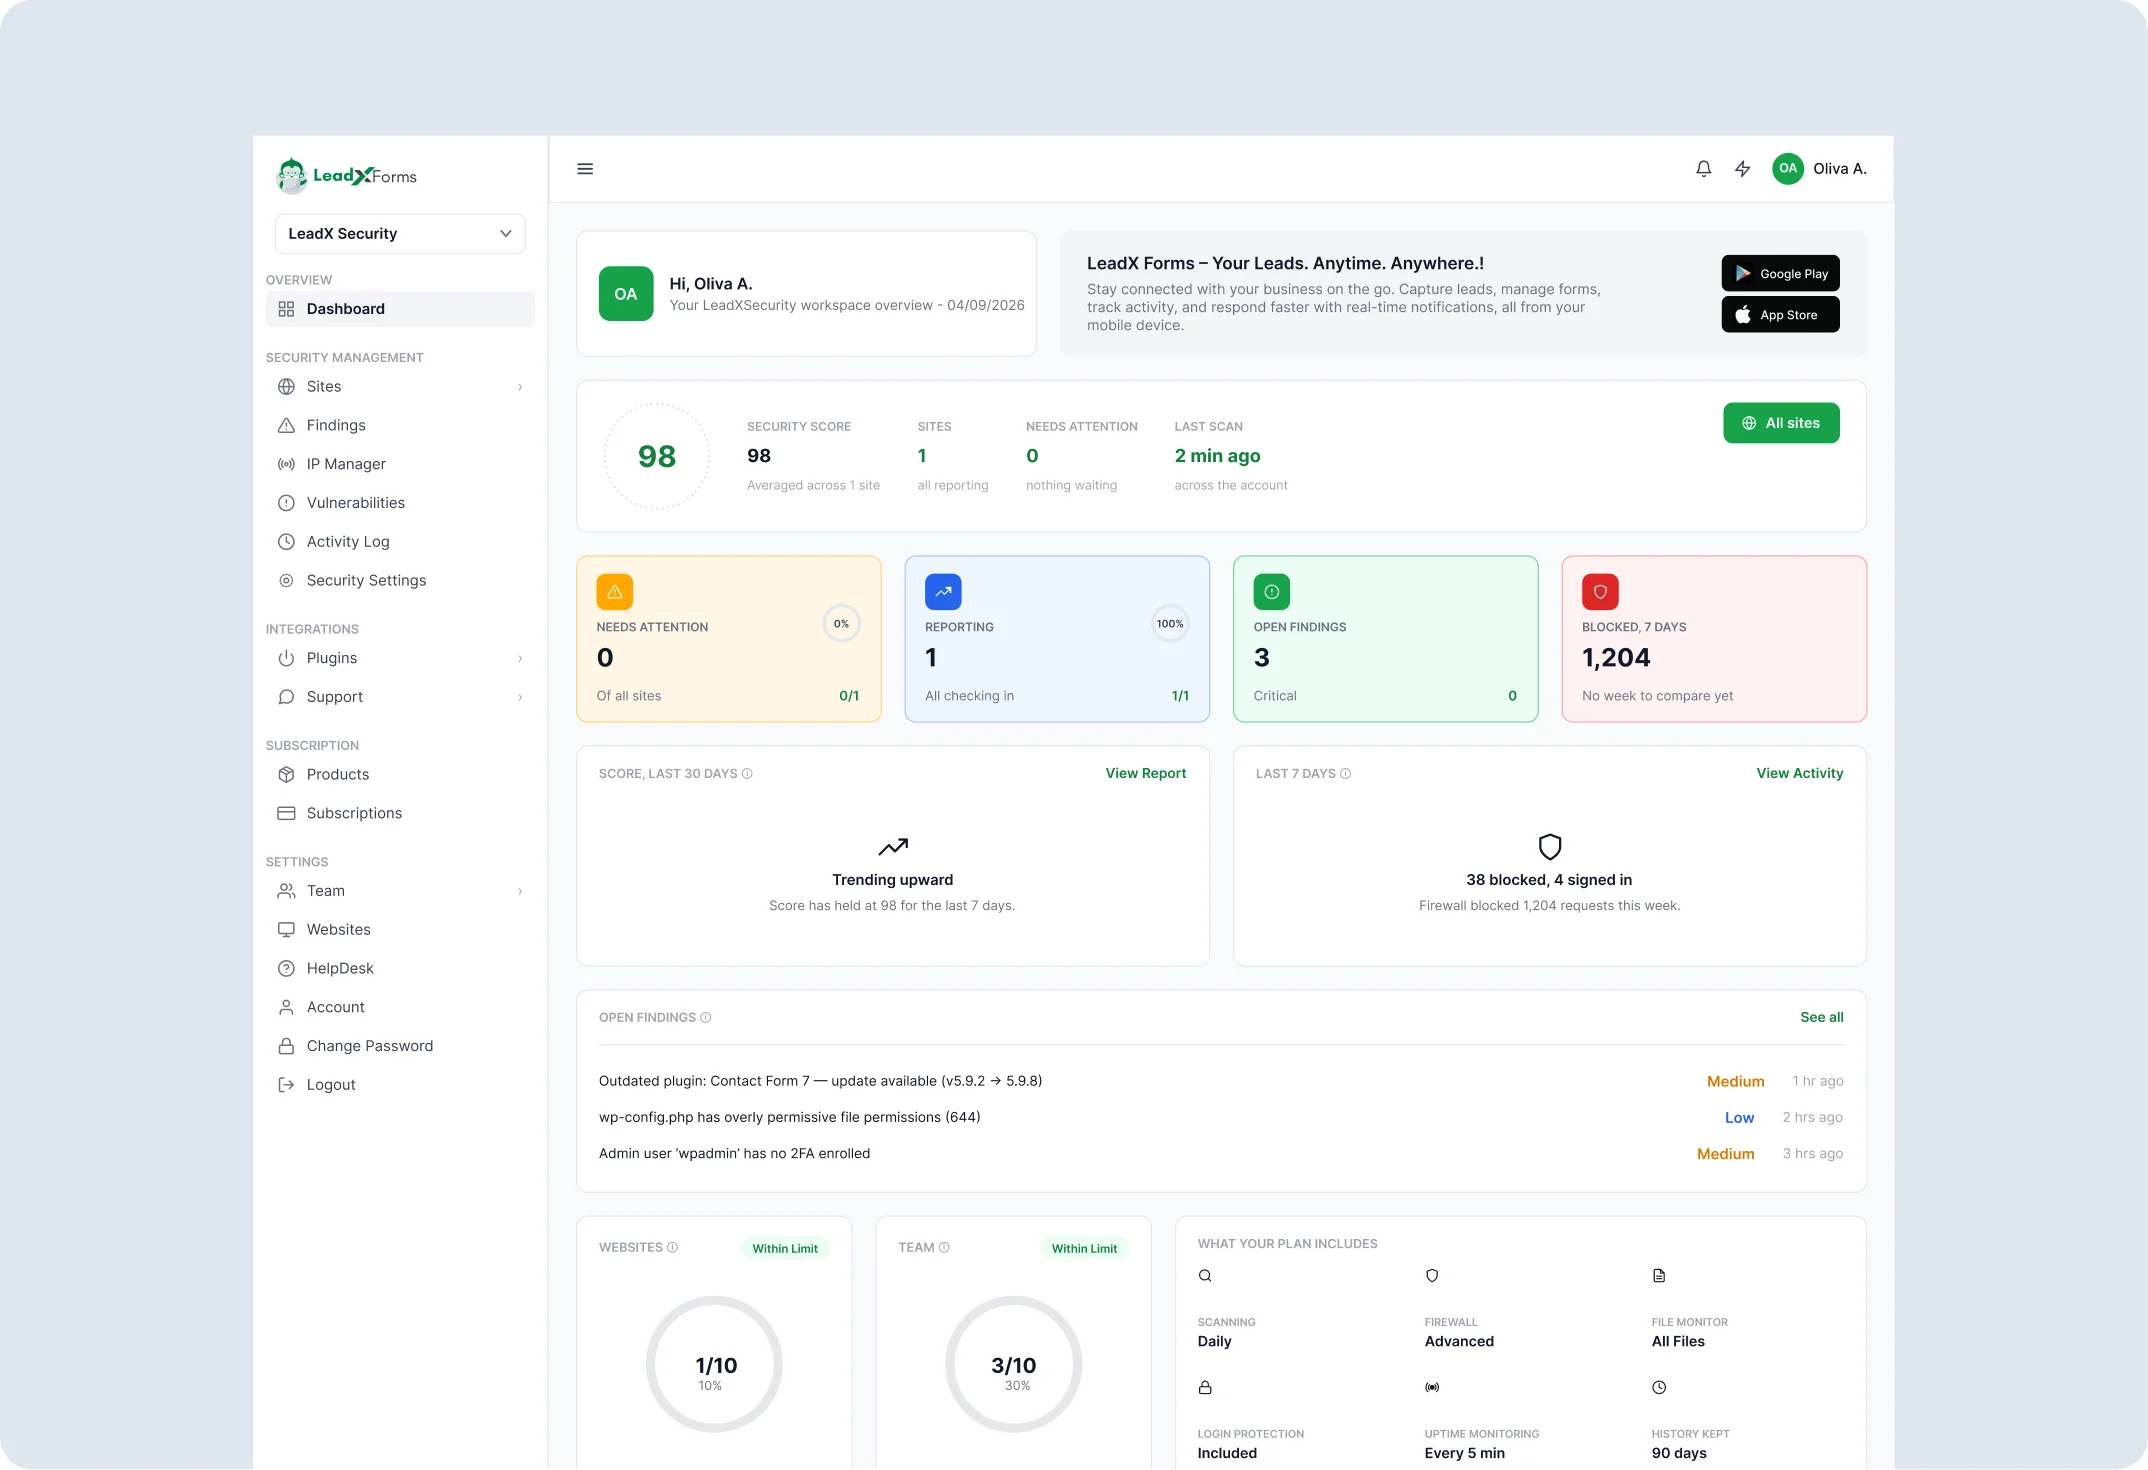This screenshot has height=1470, width=2148.
Task: Click See all for open findings
Action: point(1821,1018)
